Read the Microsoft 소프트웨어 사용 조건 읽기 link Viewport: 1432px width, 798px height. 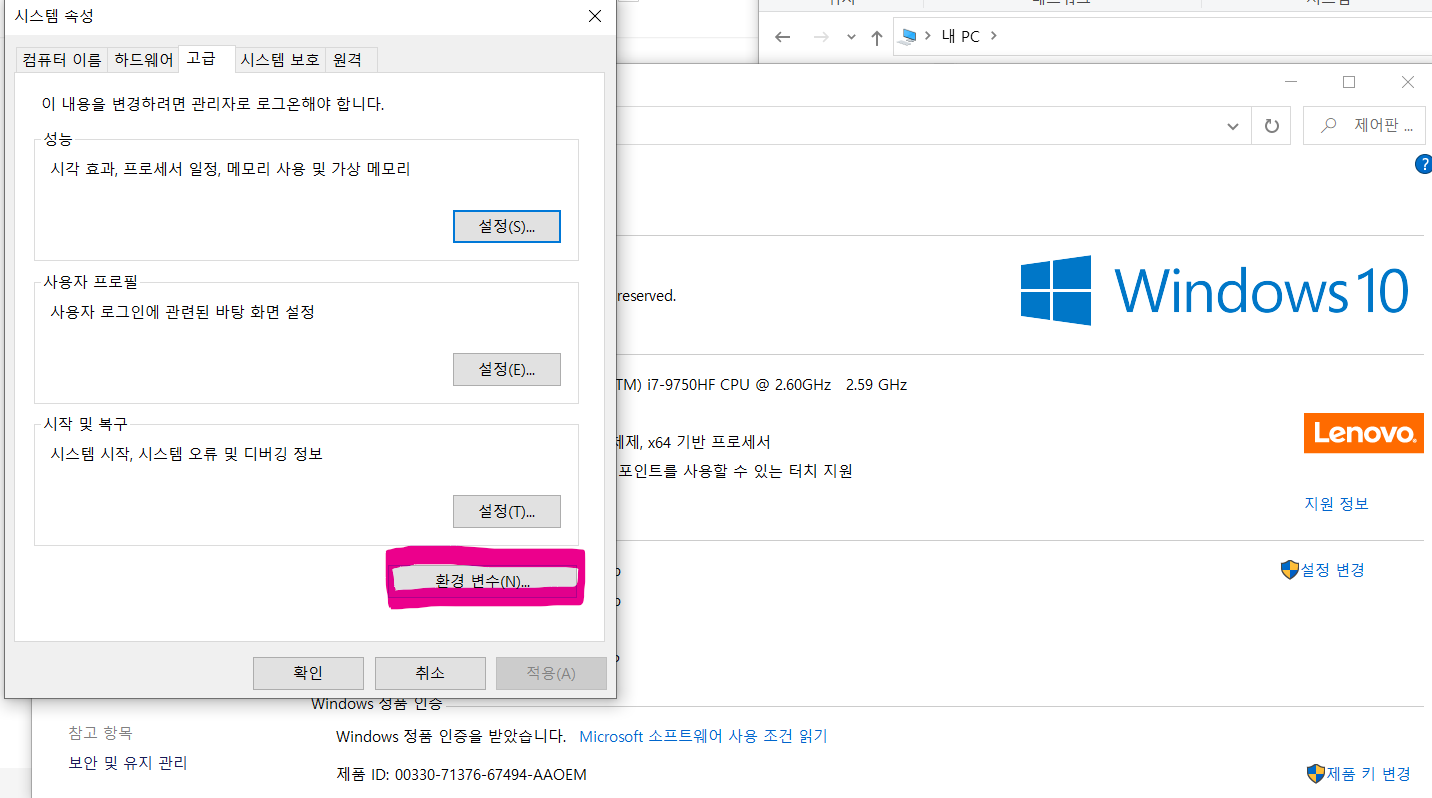tap(704, 736)
